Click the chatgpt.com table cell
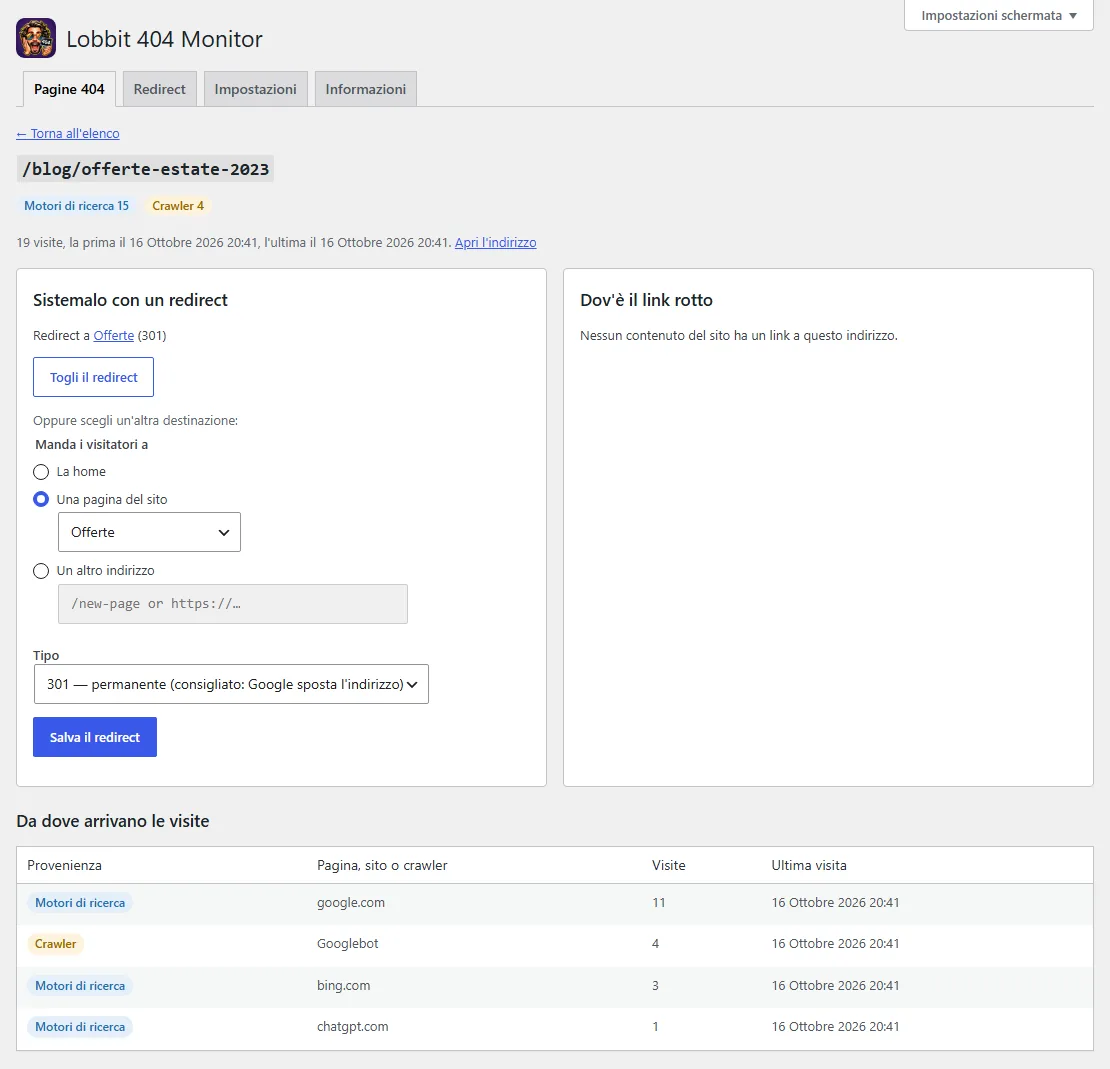 (353, 1027)
